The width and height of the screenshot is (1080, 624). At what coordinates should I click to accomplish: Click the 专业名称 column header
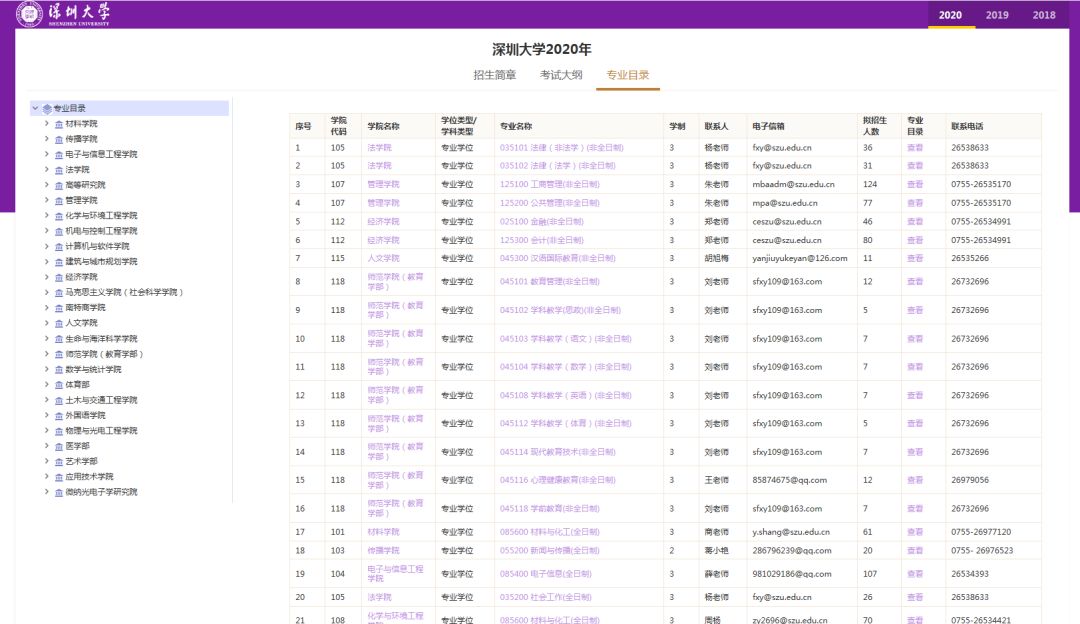516,126
